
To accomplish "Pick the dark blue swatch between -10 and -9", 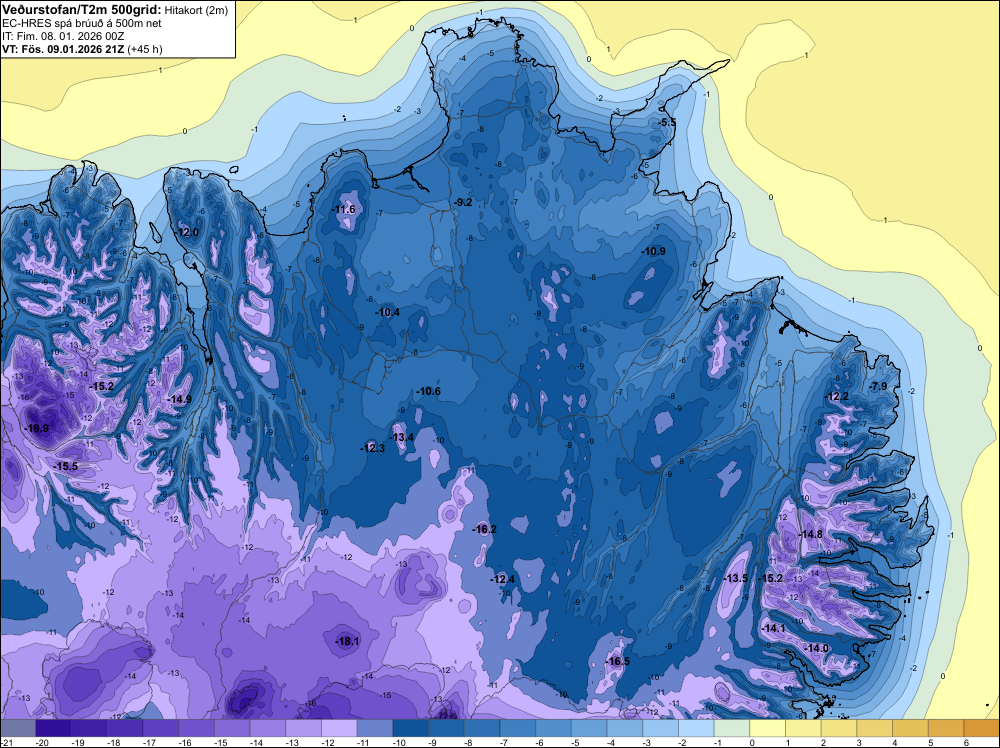I will click(411, 728).
